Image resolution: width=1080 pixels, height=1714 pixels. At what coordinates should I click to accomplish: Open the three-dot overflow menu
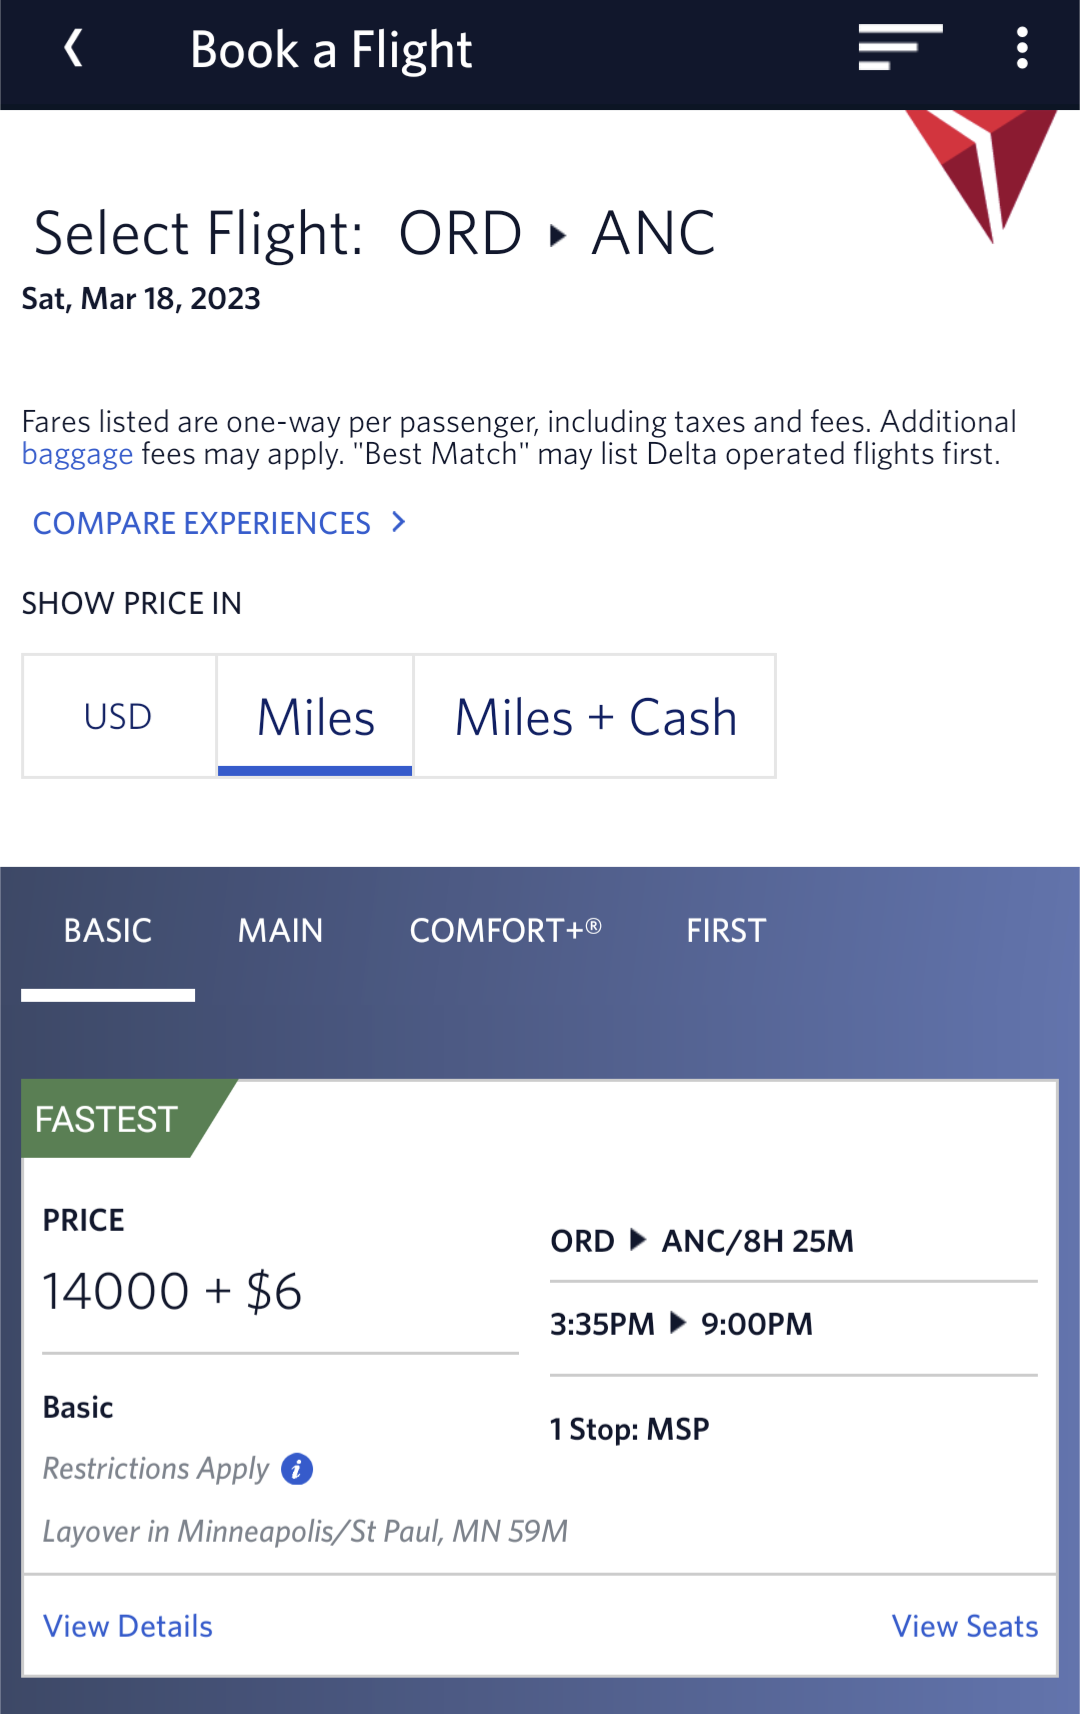tap(1021, 48)
